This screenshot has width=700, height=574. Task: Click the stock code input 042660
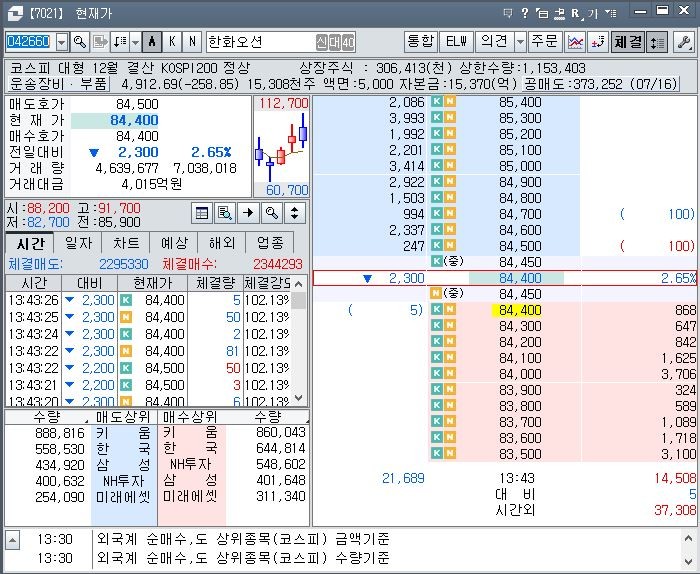pos(30,42)
